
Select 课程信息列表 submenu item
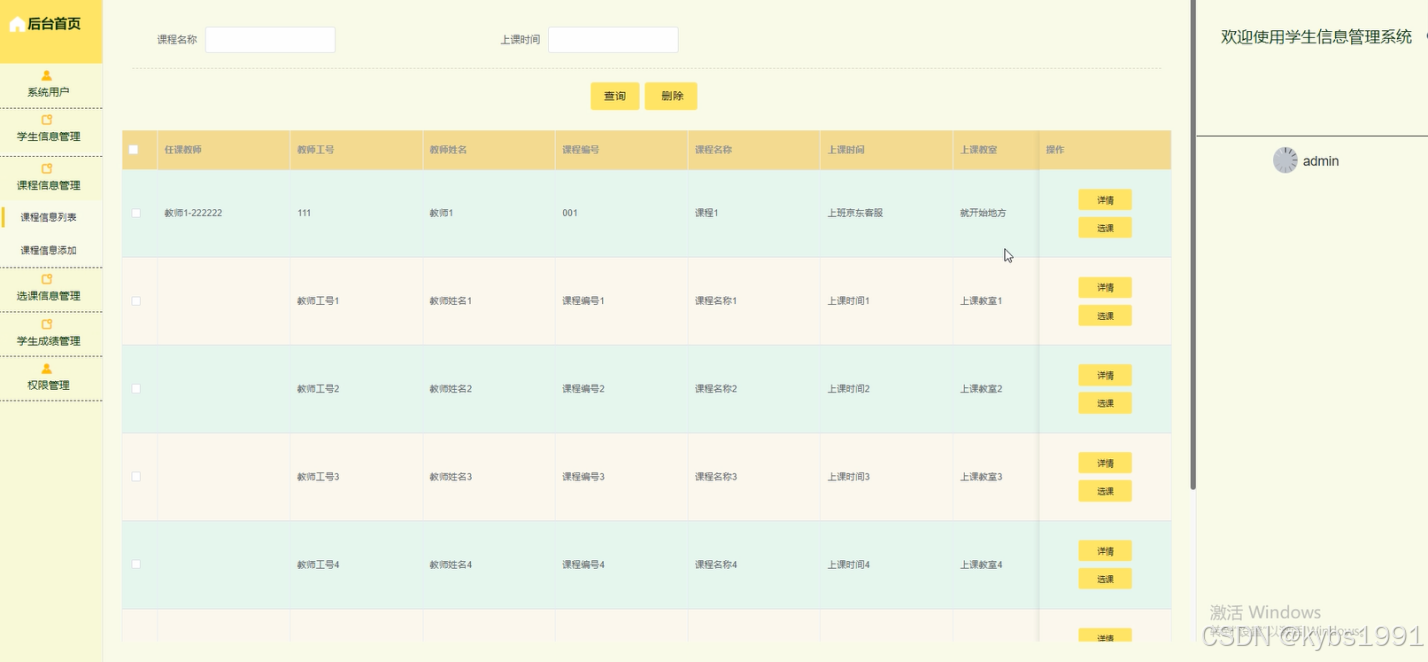49,217
